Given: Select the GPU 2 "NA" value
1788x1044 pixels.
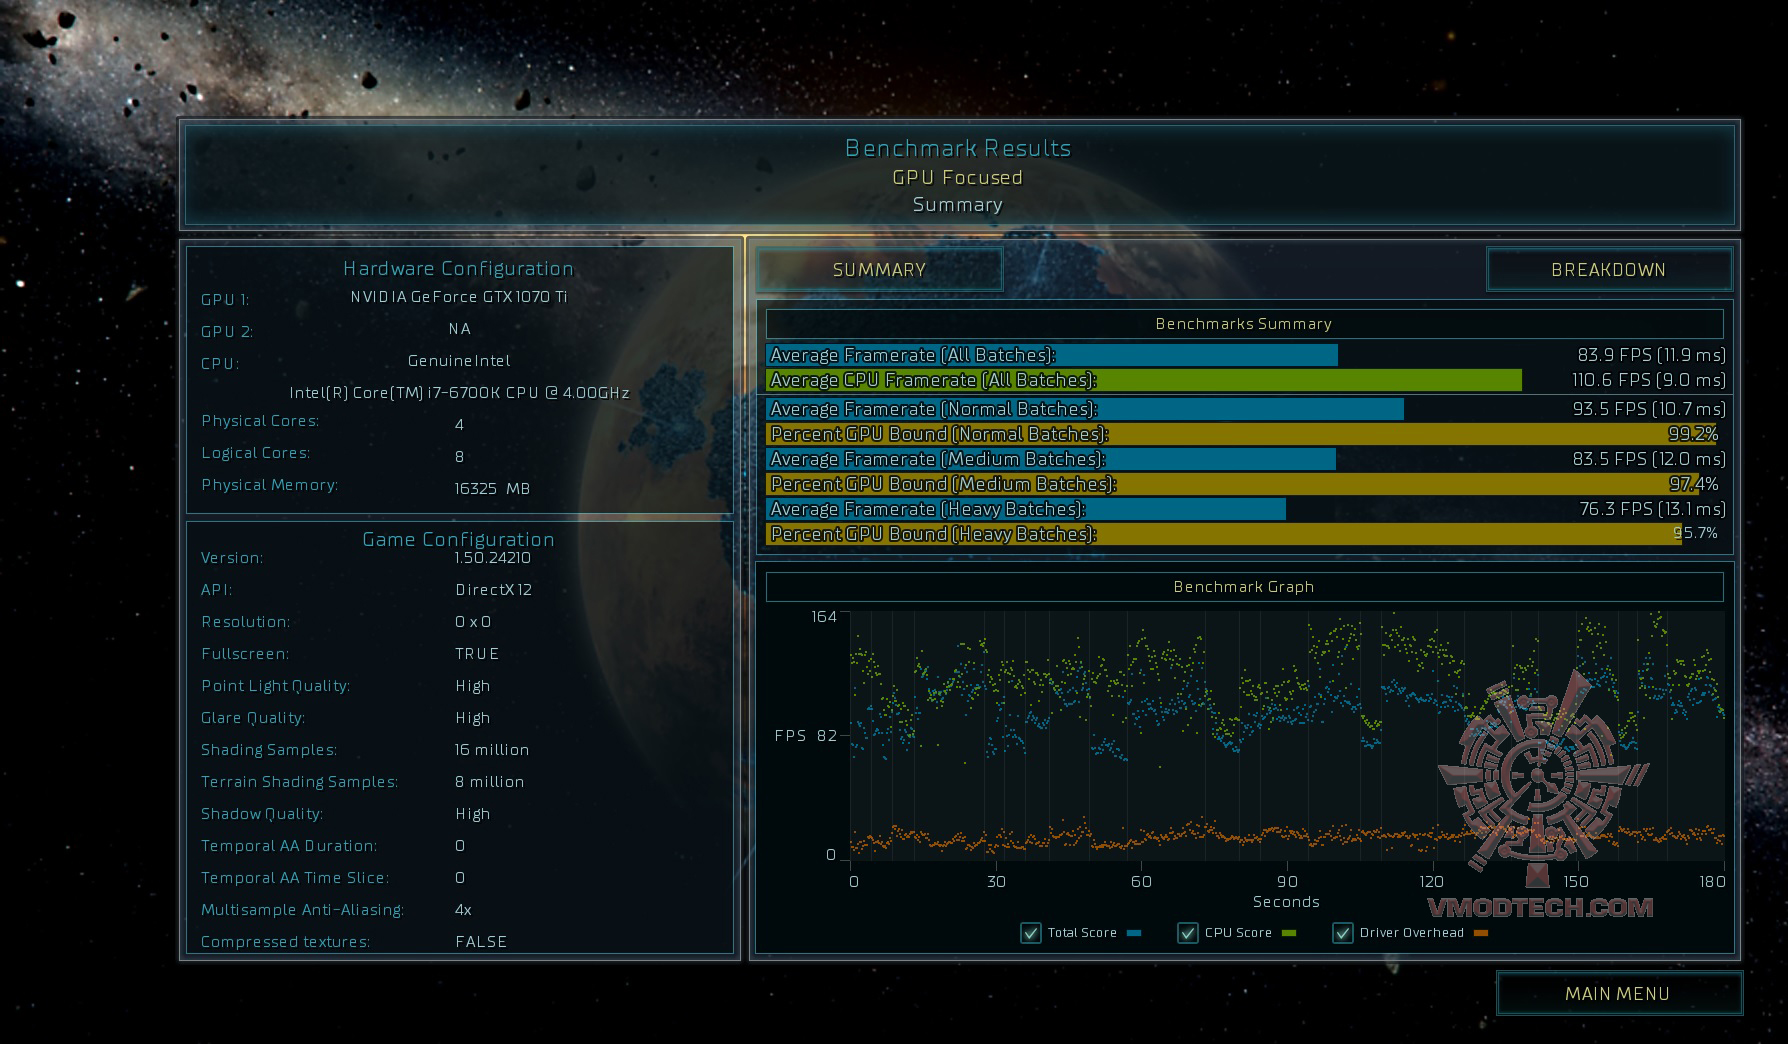Looking at the screenshot, I should [460, 329].
